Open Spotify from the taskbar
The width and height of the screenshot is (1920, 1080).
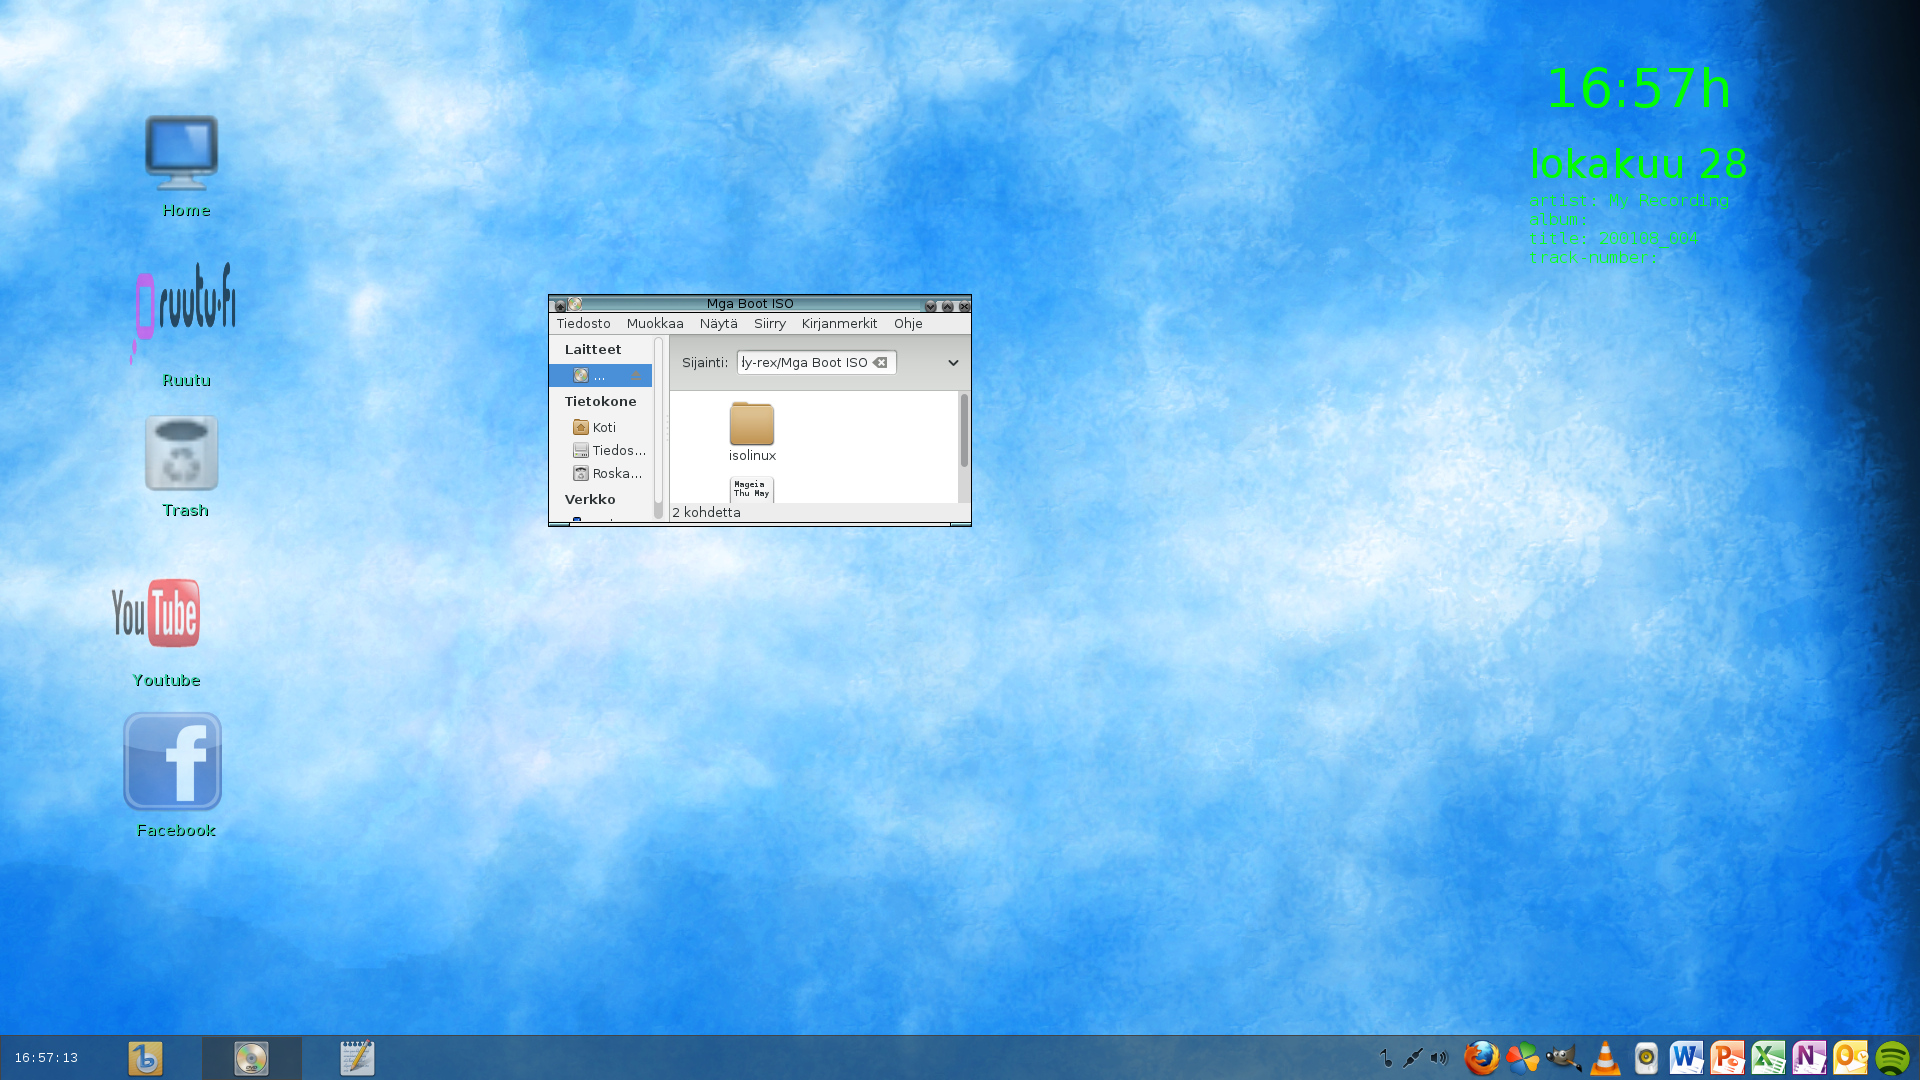point(1892,1058)
